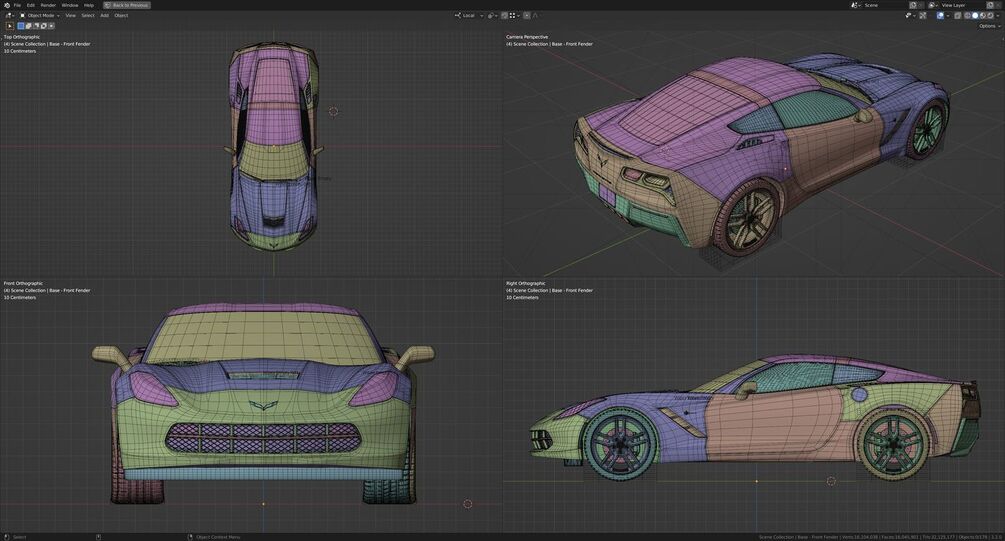The height and width of the screenshot is (541, 1005).
Task: Open the shading options dropdown
Action: pyautogui.click(x=998, y=15)
